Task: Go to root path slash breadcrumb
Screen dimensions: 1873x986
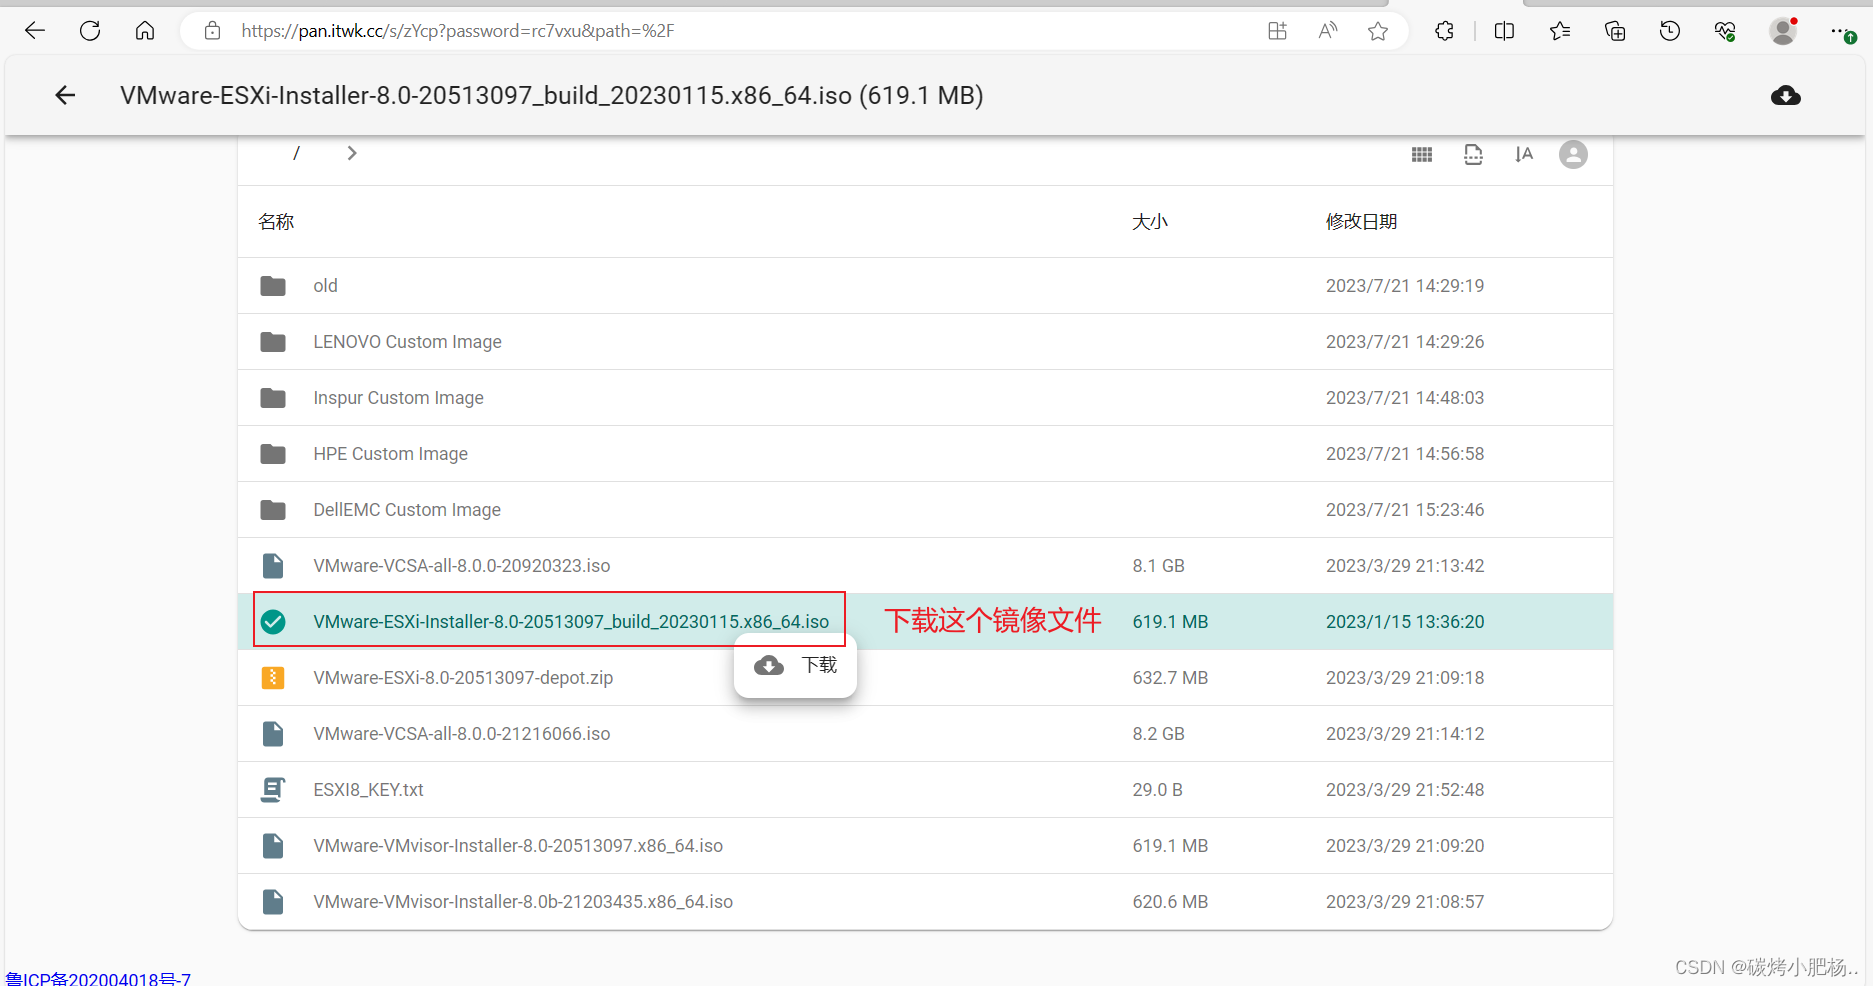Action: pyautogui.click(x=296, y=153)
